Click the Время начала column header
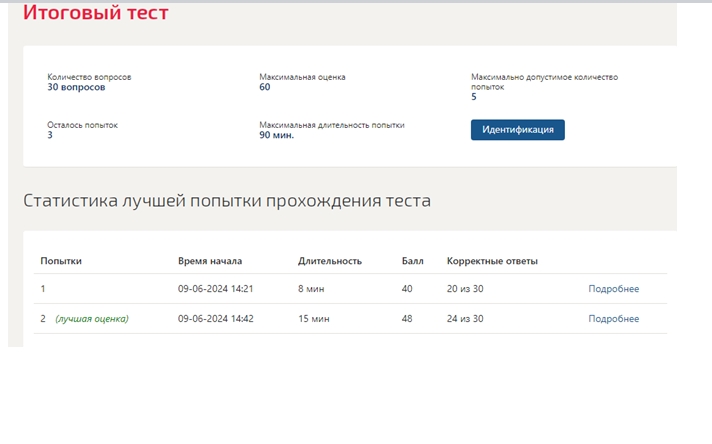 coord(210,261)
